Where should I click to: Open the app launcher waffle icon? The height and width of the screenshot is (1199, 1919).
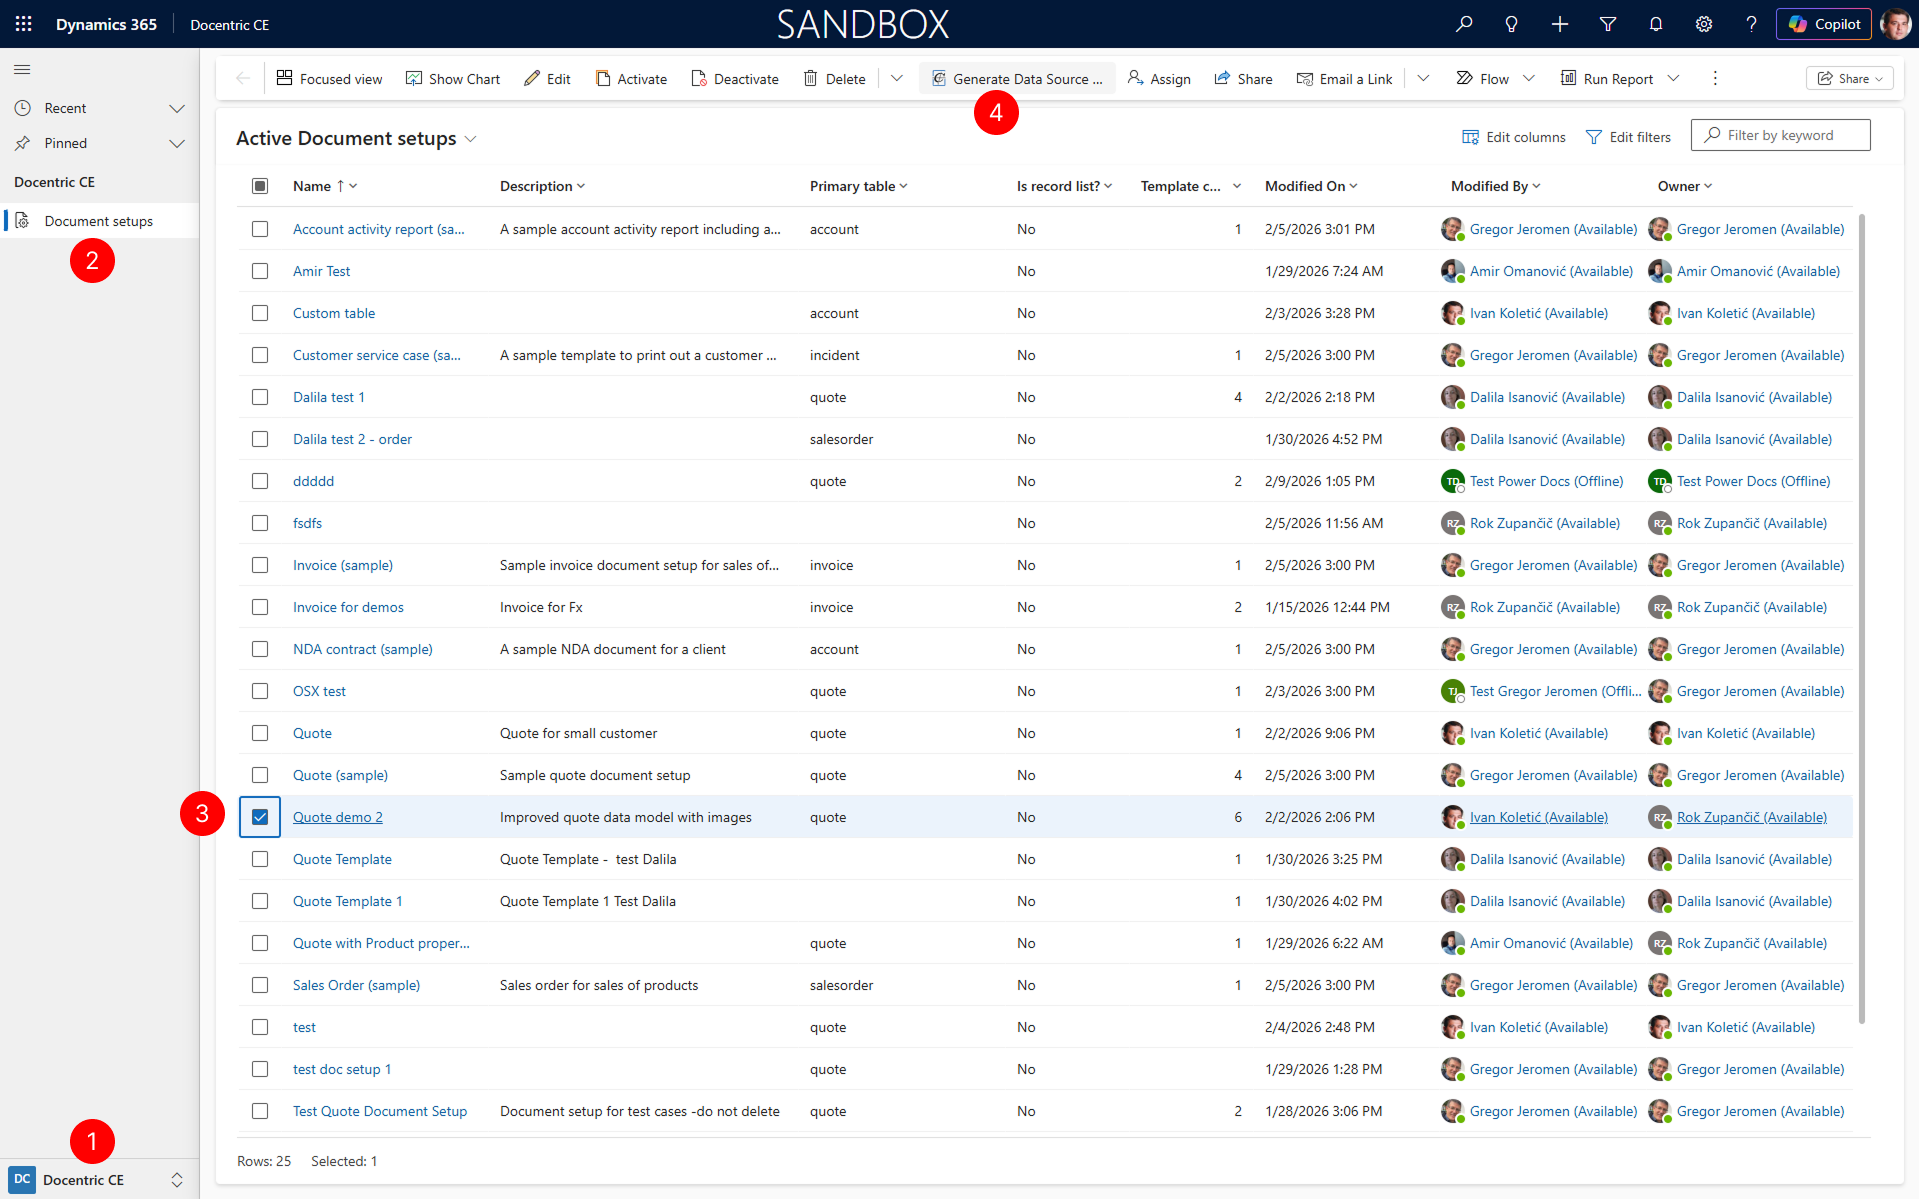coord(23,24)
